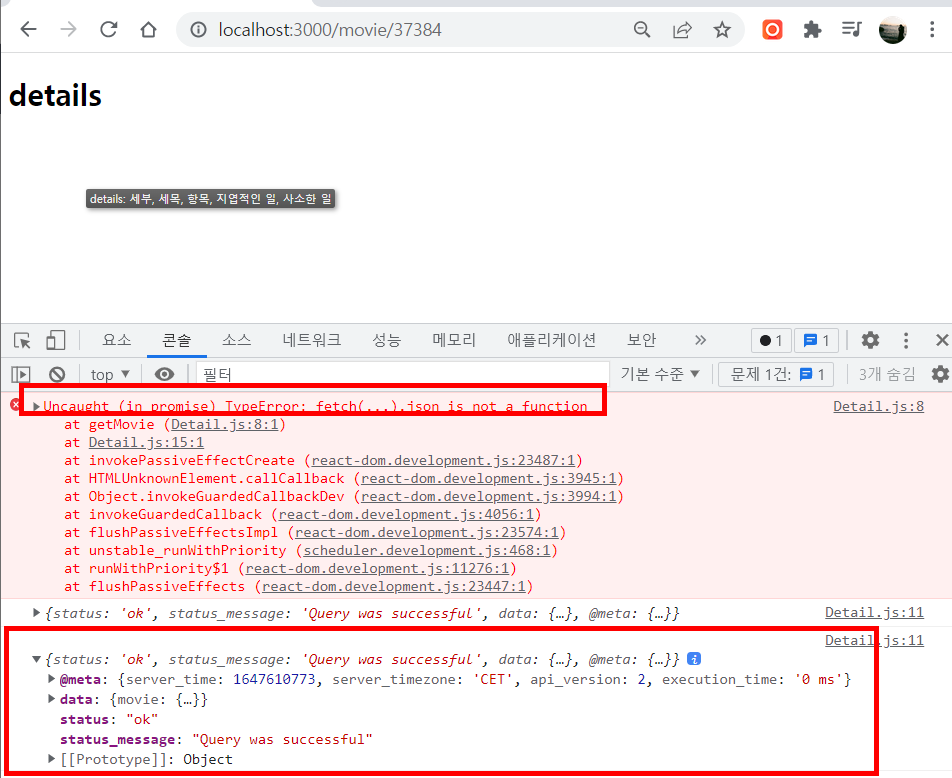This screenshot has height=778, width=952.
Task: Open react-dom.development.js:23487:1 link
Action: point(443,460)
